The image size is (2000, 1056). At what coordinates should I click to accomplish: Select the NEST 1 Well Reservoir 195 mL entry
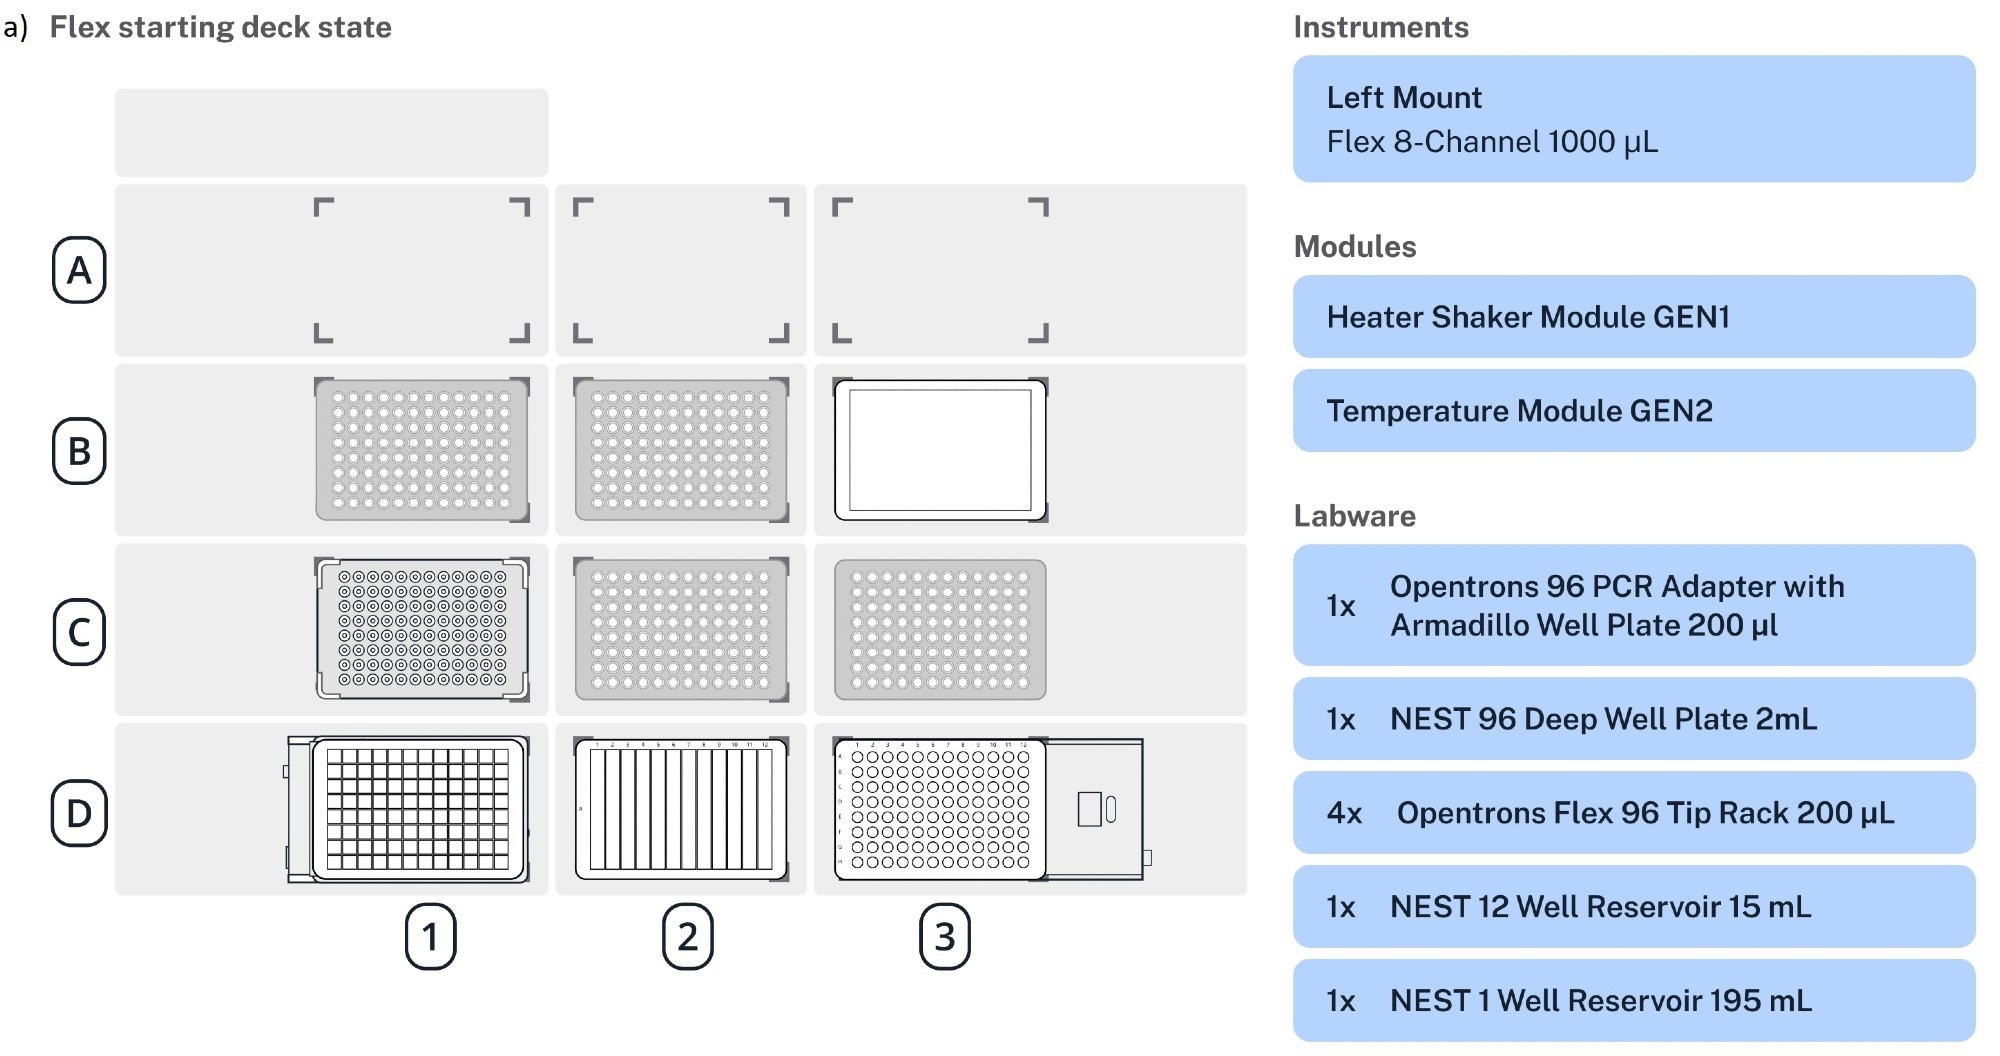(x=1633, y=1001)
